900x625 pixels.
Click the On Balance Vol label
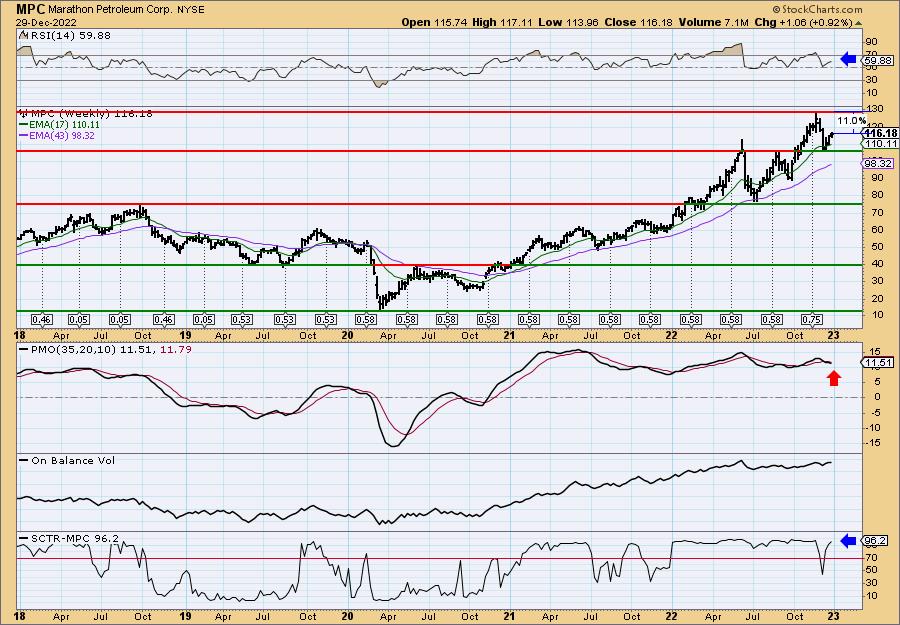pos(67,460)
